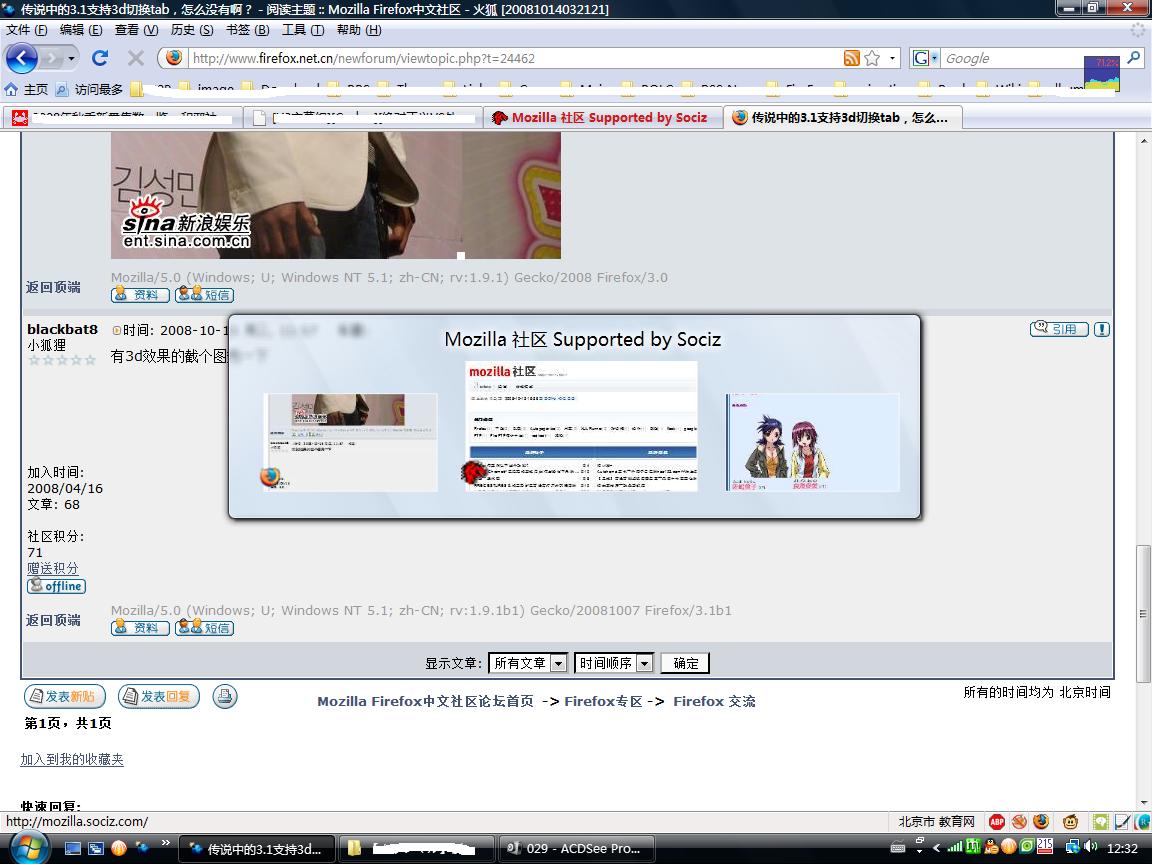Select the forum post thumbnail in tab switcher
This screenshot has width=1152, height=864.
pyautogui.click(x=350, y=442)
